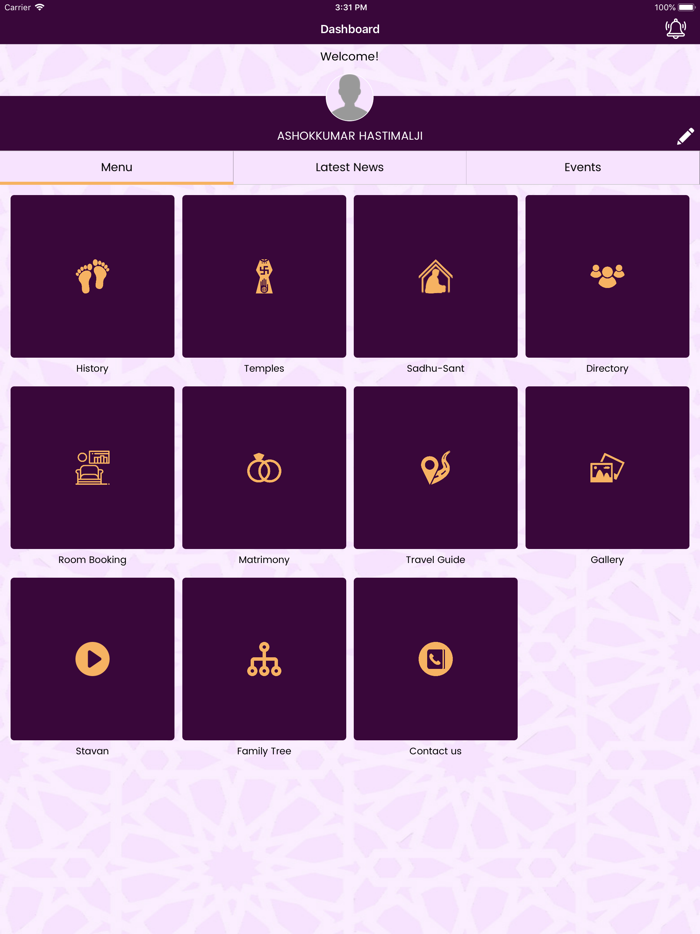700x934 pixels.
Task: Open the Directory people icon
Action: [x=607, y=276]
